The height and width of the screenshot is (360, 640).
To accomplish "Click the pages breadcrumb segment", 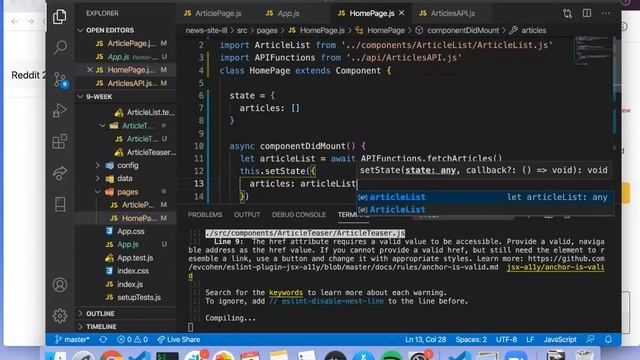I will pos(267,31).
